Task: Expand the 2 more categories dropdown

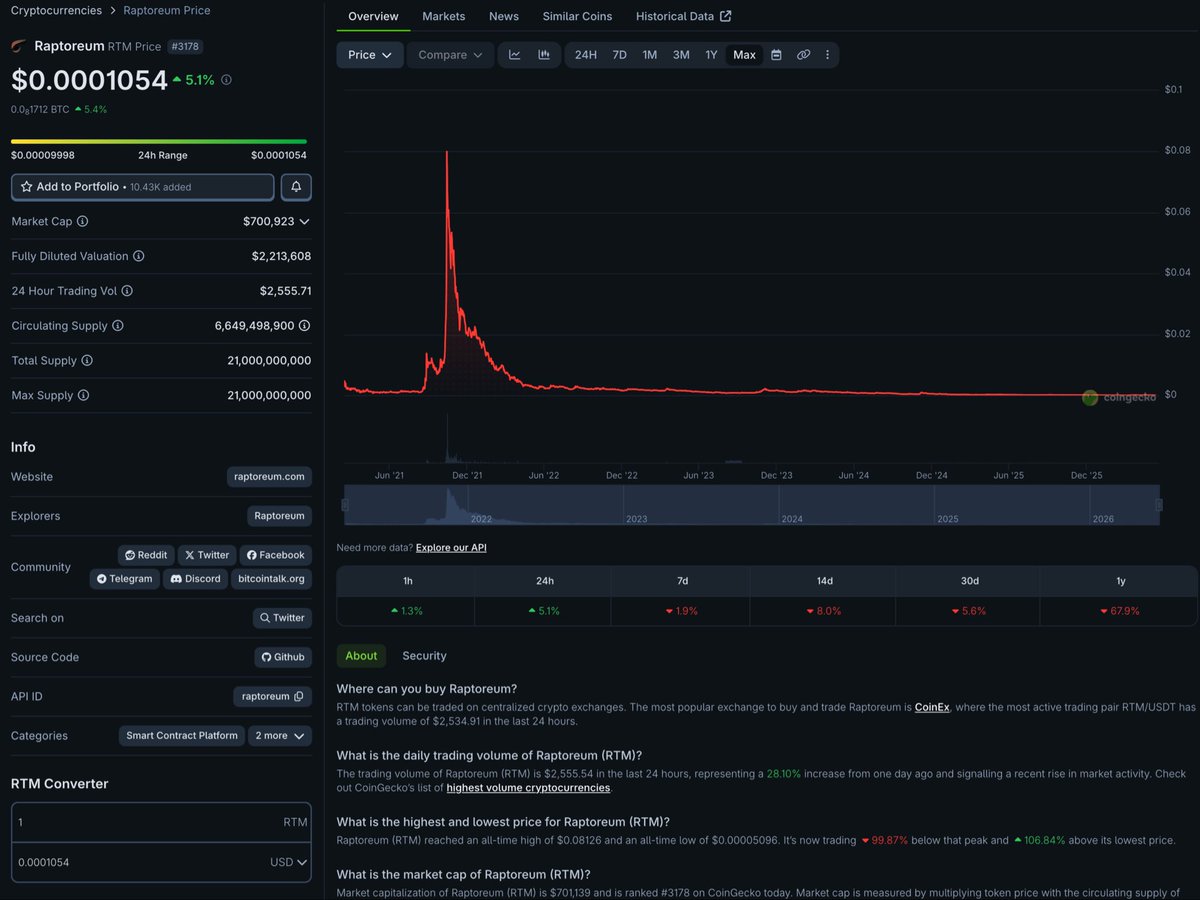Action: point(280,736)
